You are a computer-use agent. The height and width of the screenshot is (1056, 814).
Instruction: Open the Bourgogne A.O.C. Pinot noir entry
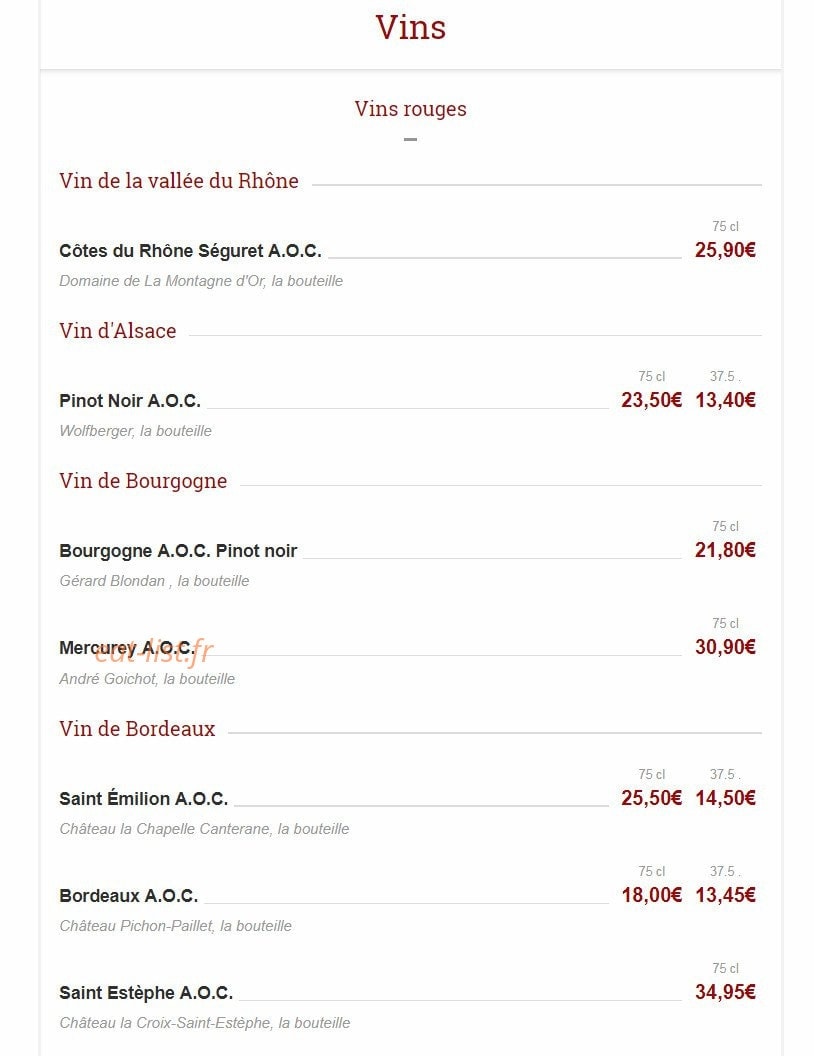[178, 551]
